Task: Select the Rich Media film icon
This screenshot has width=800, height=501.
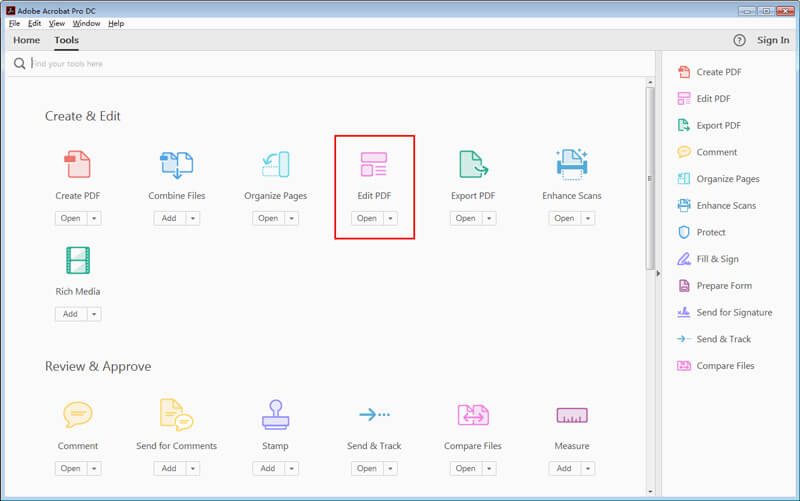Action: coord(77,260)
